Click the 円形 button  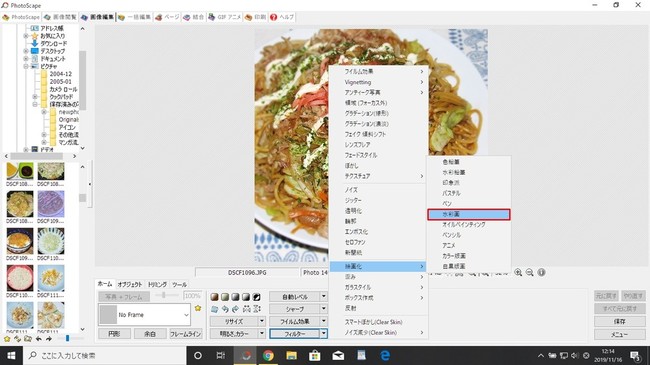click(114, 334)
